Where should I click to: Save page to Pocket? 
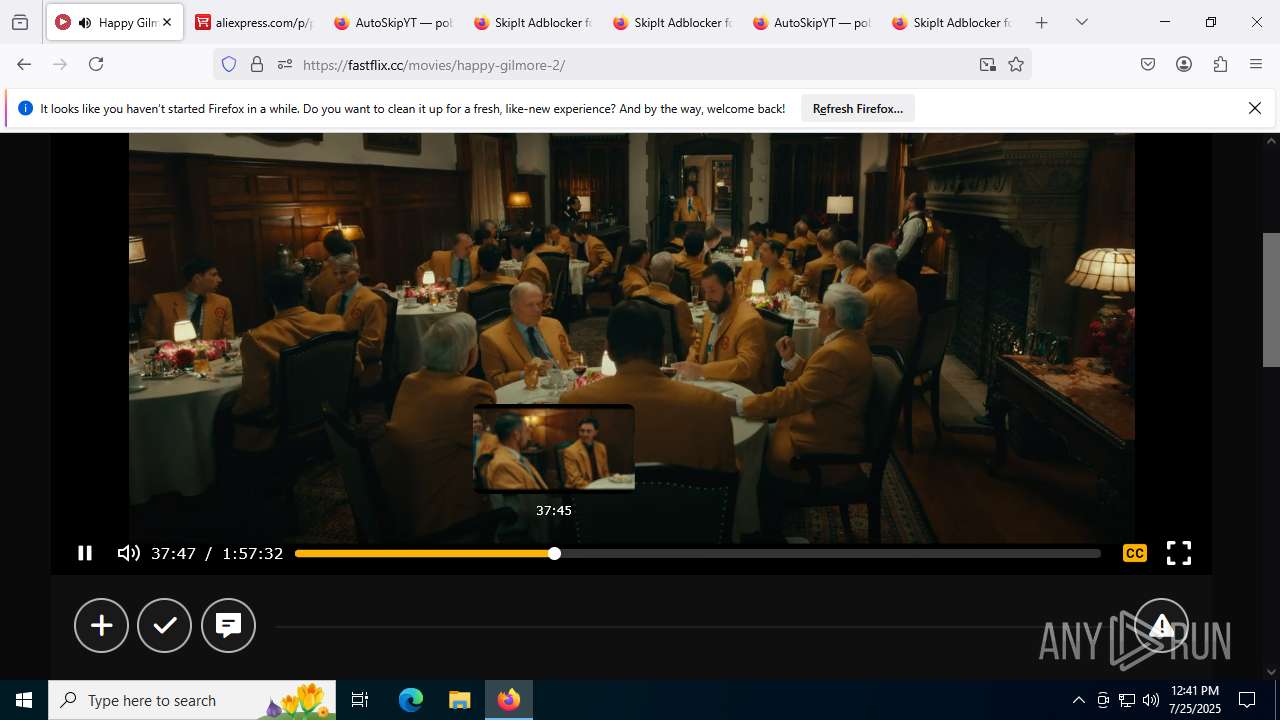pos(1148,64)
